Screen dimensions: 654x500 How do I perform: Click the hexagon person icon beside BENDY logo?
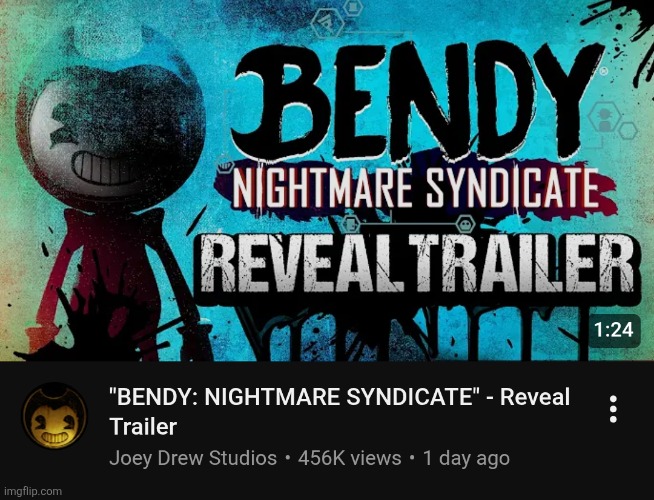click(604, 118)
